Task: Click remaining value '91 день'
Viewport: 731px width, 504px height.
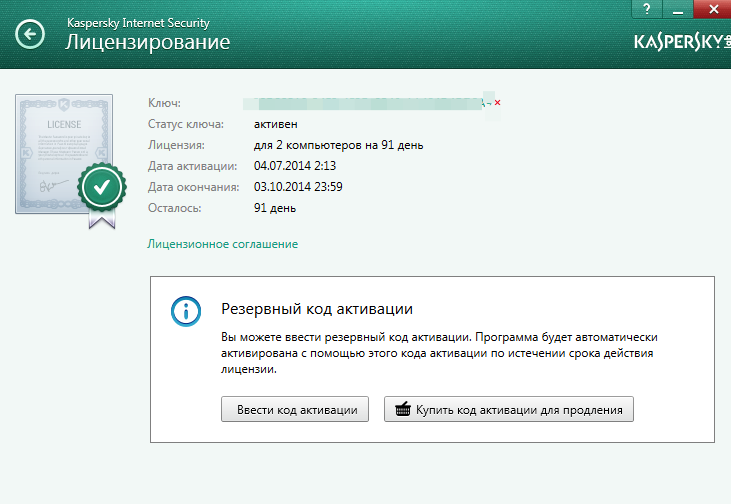Action: click(275, 208)
